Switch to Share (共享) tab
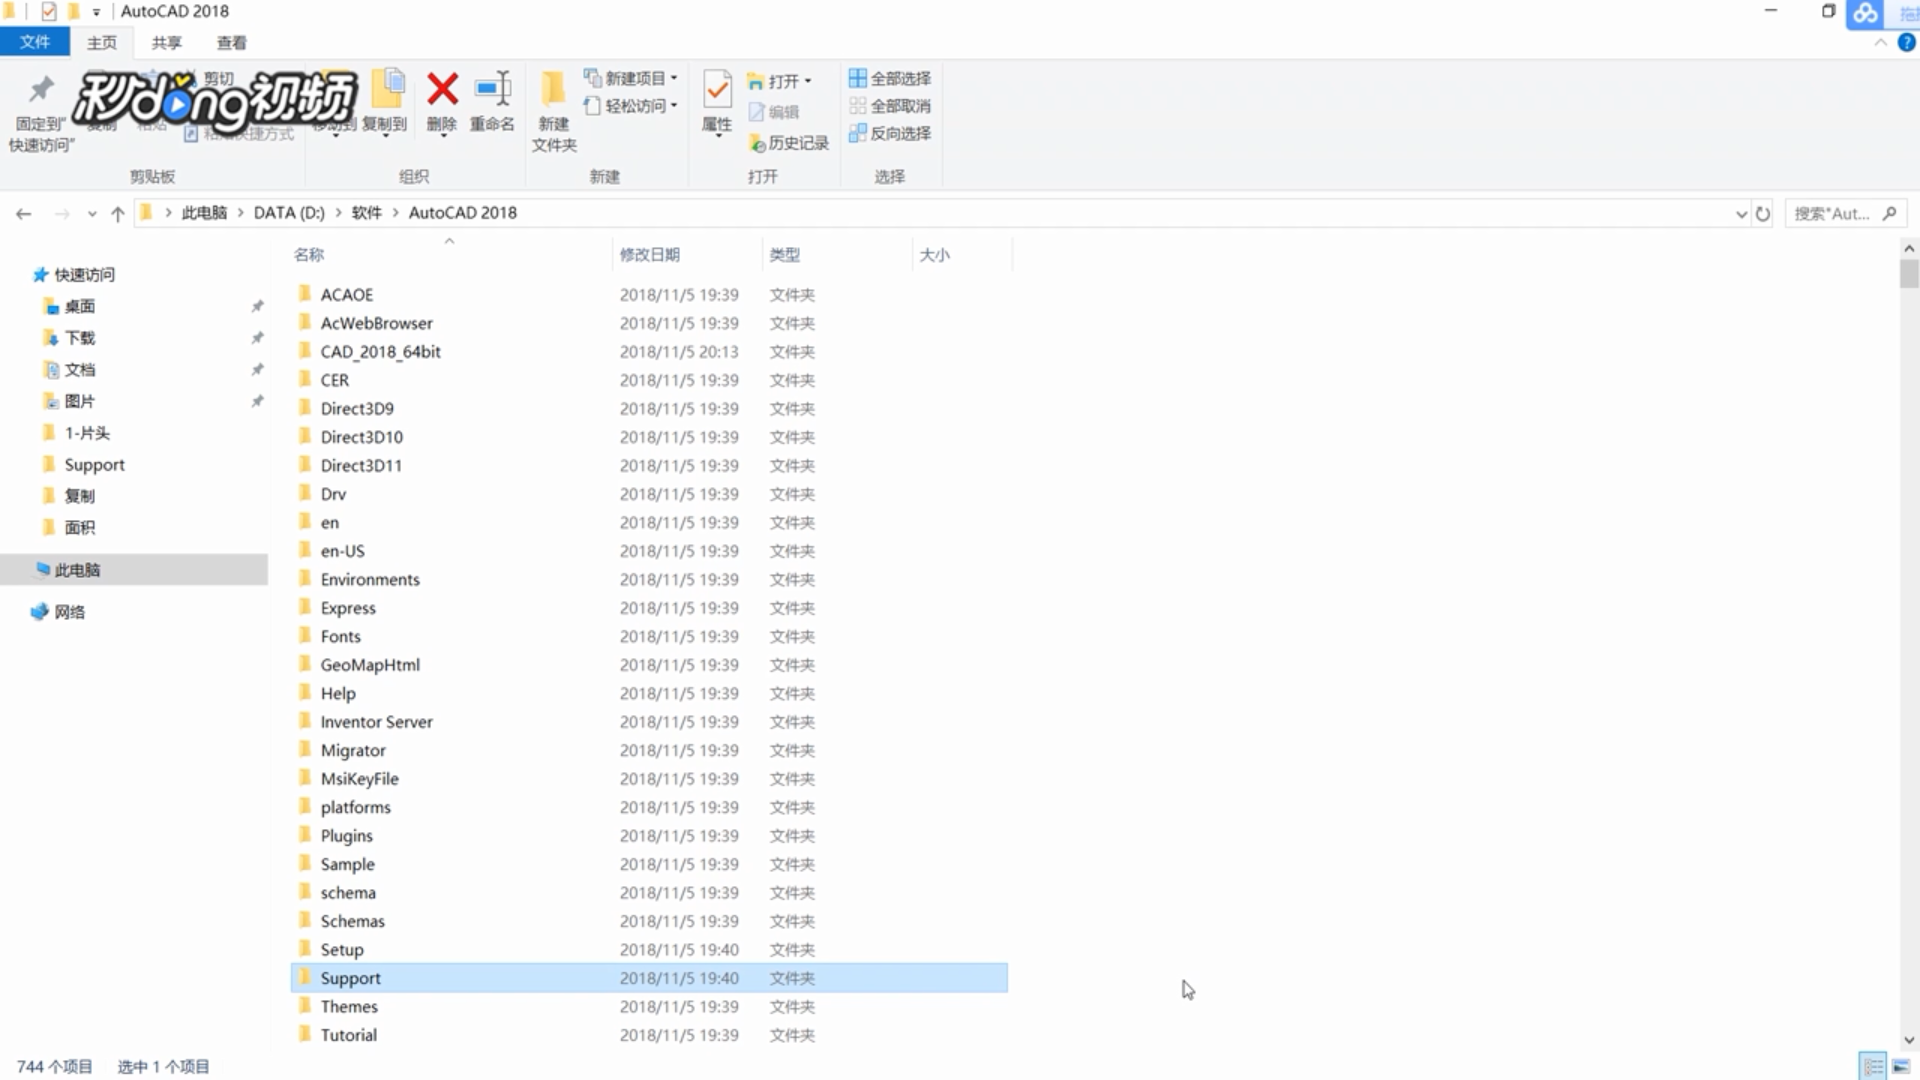 [167, 43]
